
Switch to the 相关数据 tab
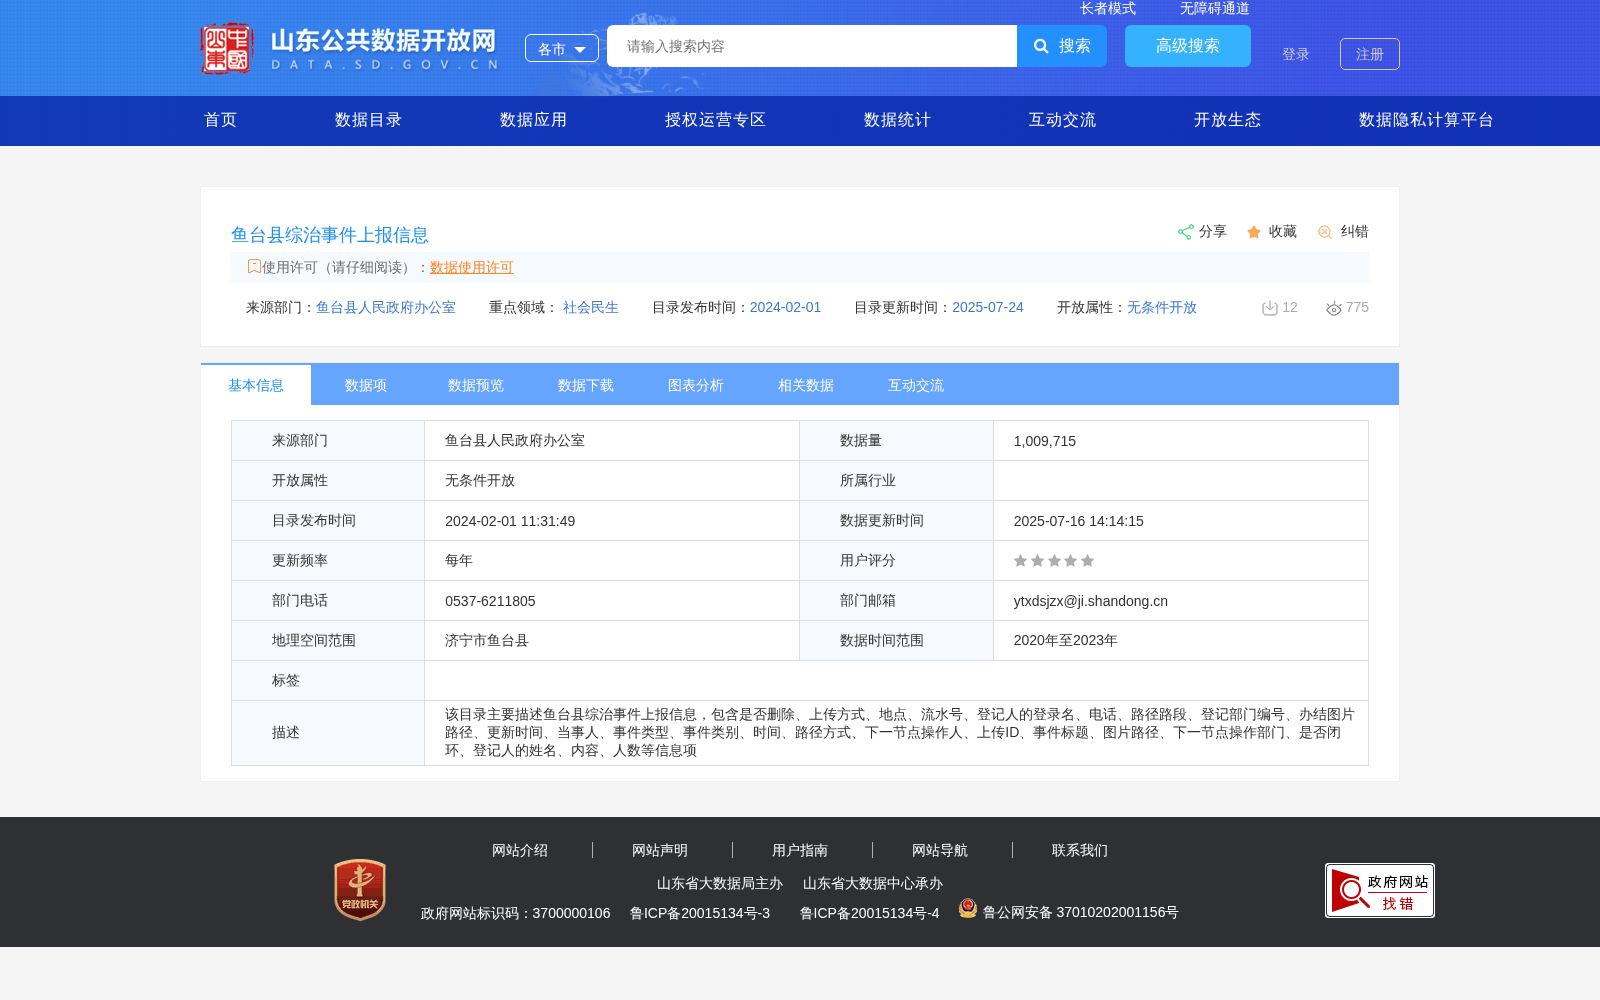pos(806,385)
